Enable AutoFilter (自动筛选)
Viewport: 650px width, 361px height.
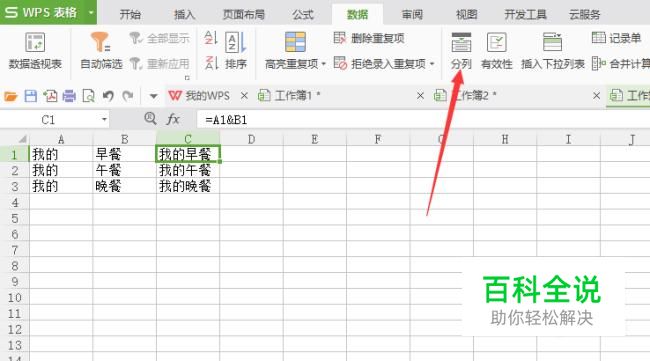101,51
